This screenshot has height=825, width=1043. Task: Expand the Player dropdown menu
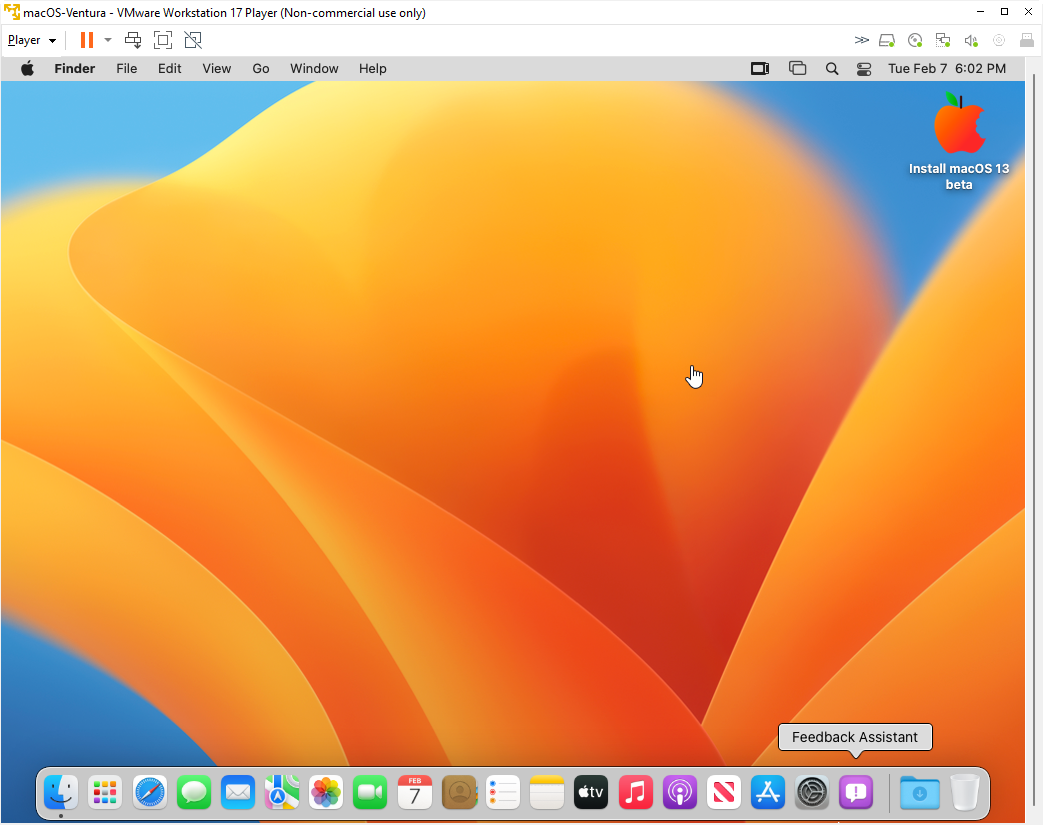(31, 40)
